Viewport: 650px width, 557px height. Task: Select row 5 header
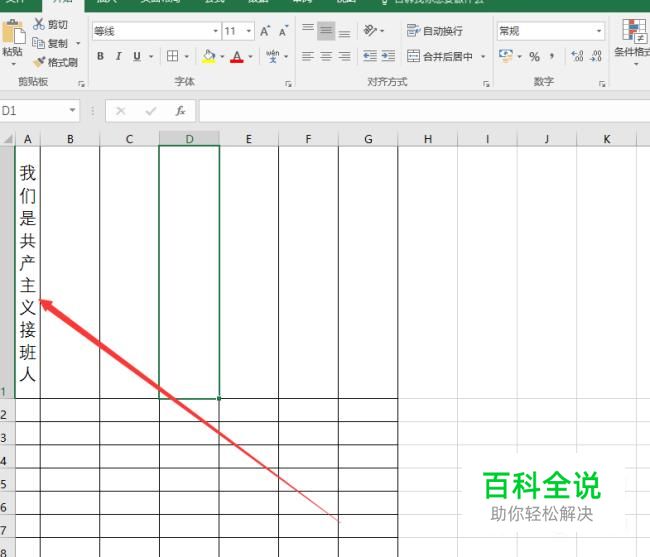pos(7,480)
